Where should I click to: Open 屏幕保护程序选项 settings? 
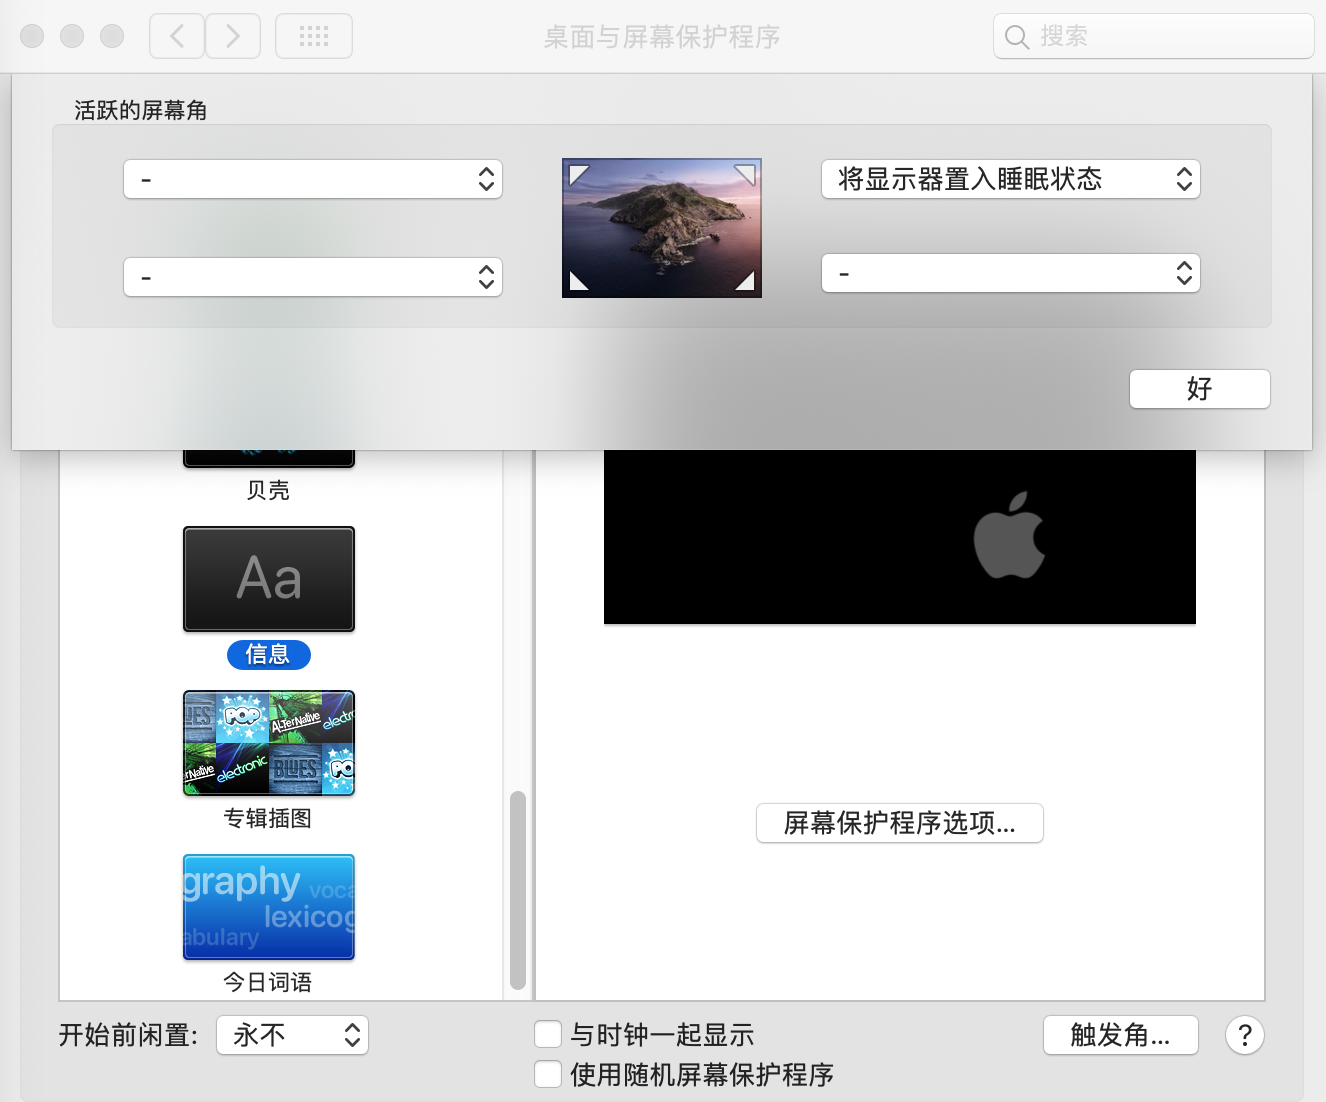pyautogui.click(x=900, y=823)
